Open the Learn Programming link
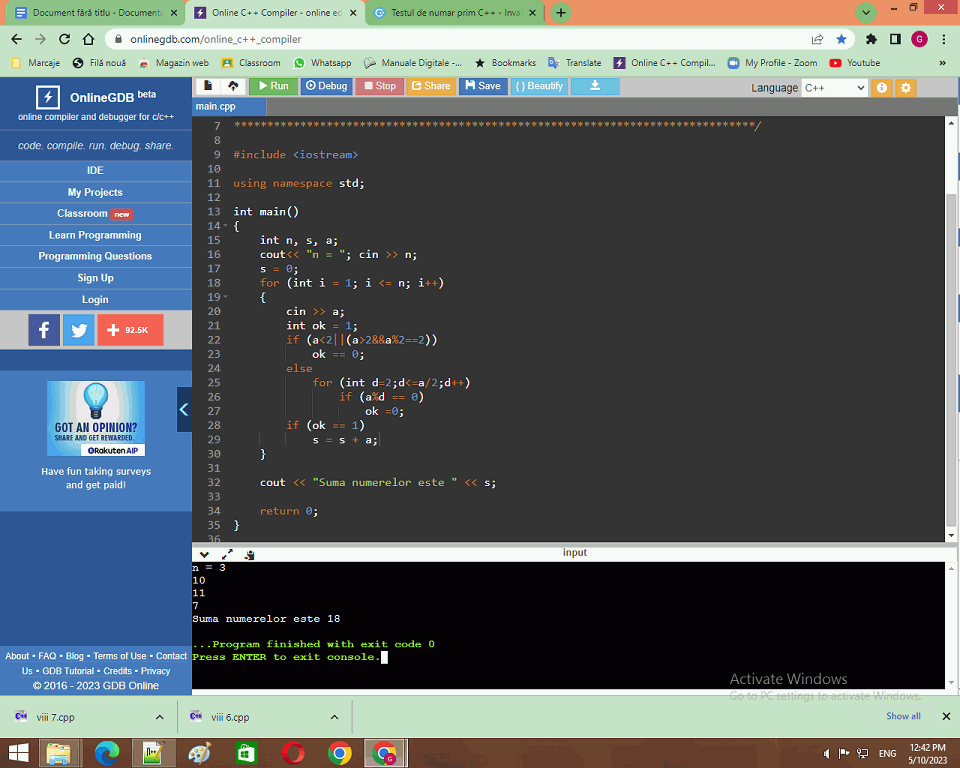 (95, 235)
